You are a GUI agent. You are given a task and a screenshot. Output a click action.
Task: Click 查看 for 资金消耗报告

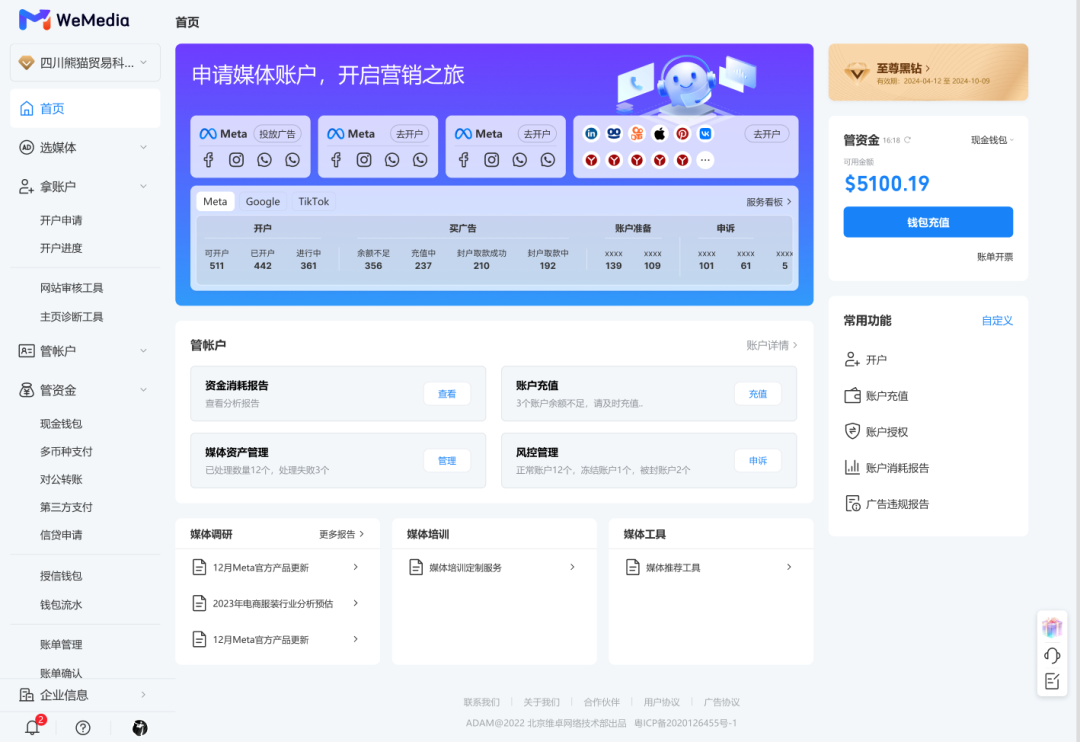(447, 393)
